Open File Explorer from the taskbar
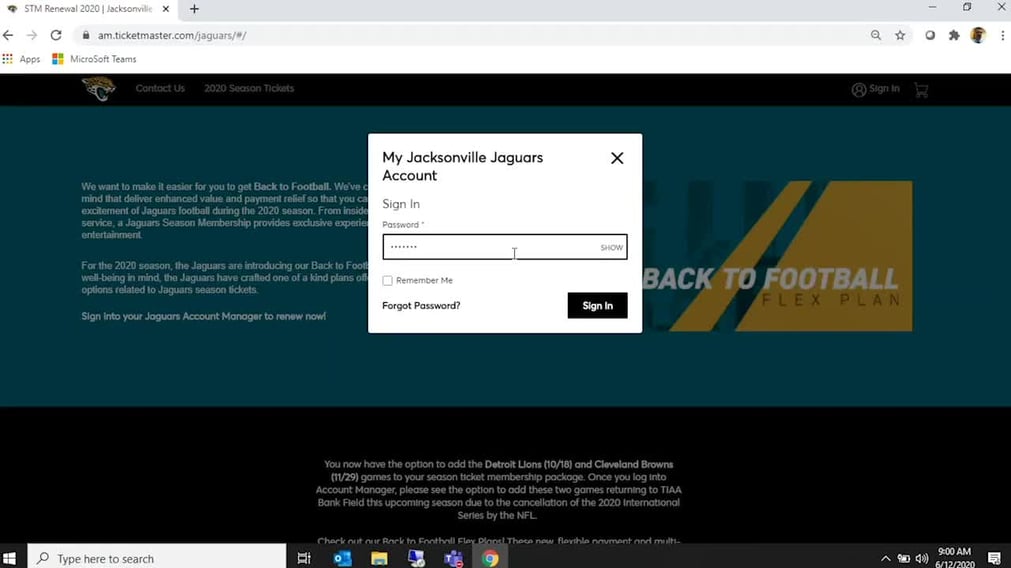 pos(379,558)
